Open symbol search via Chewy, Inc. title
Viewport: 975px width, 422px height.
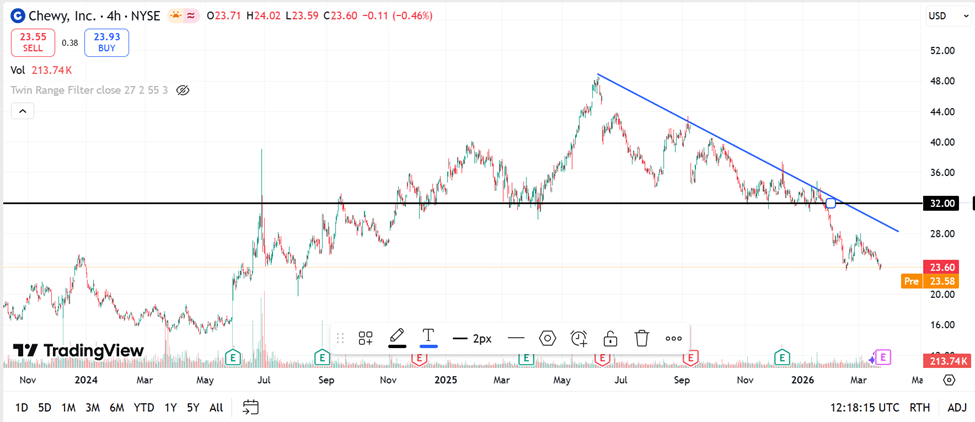click(63, 16)
